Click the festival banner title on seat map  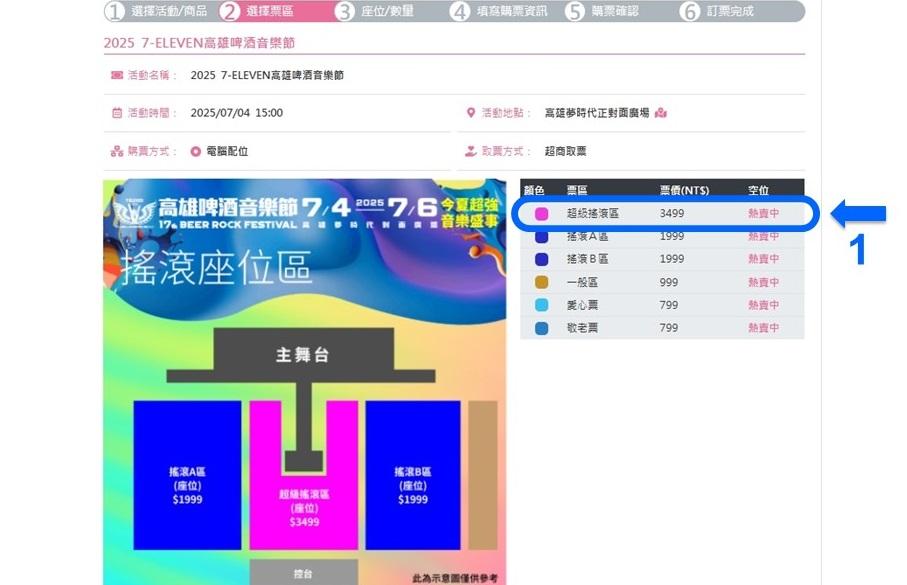coord(228,207)
